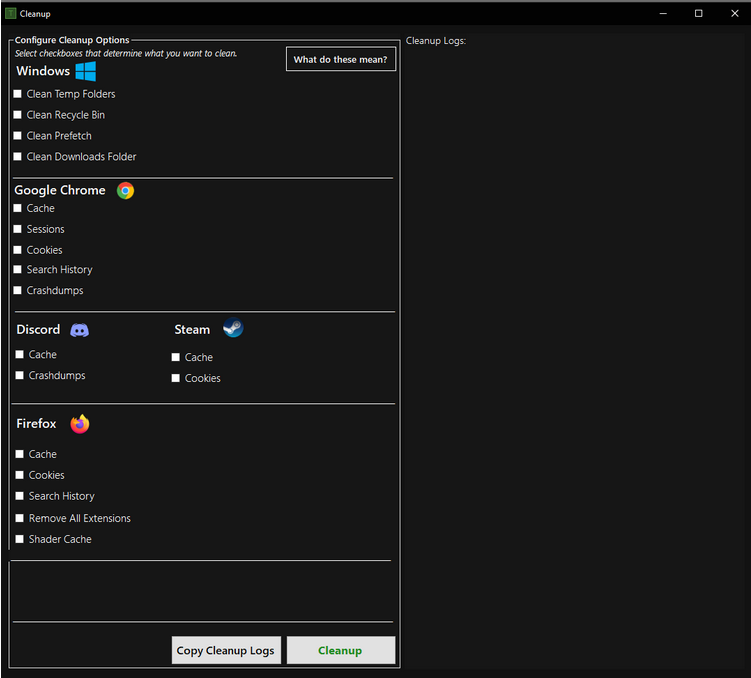Screen dimensions: 751x678
Task: Click the Configure Cleanup Options group title
Action: pyautogui.click(x=72, y=40)
